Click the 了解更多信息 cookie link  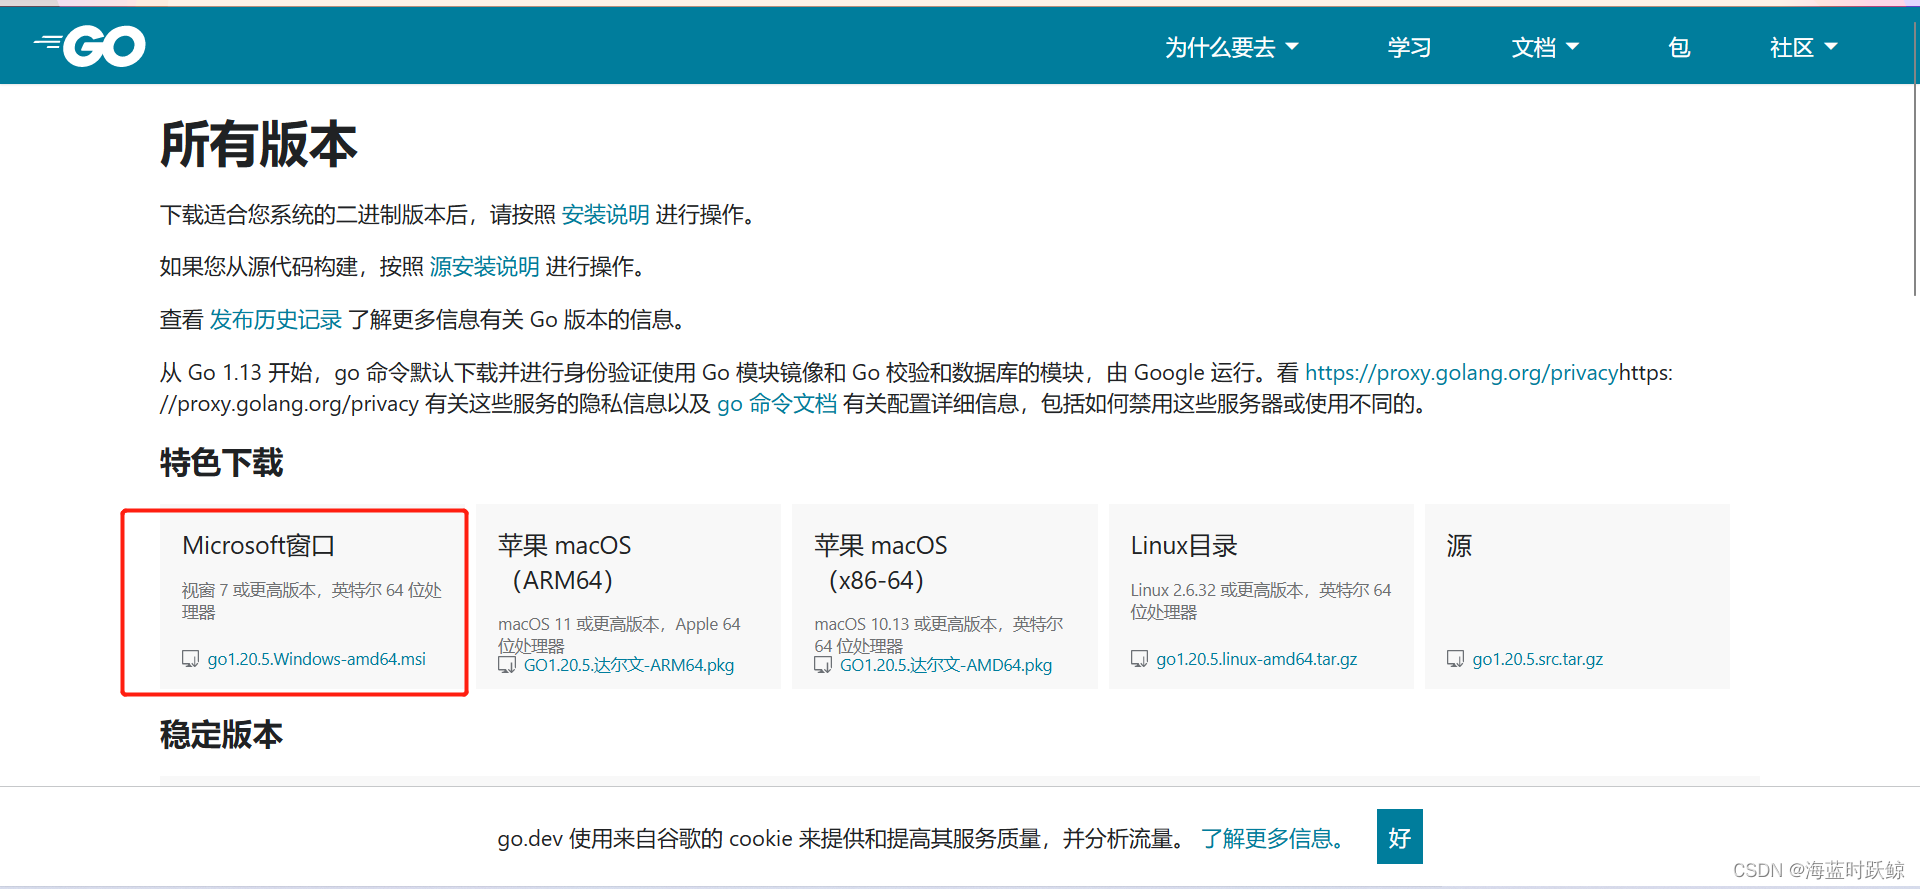(x=1272, y=838)
